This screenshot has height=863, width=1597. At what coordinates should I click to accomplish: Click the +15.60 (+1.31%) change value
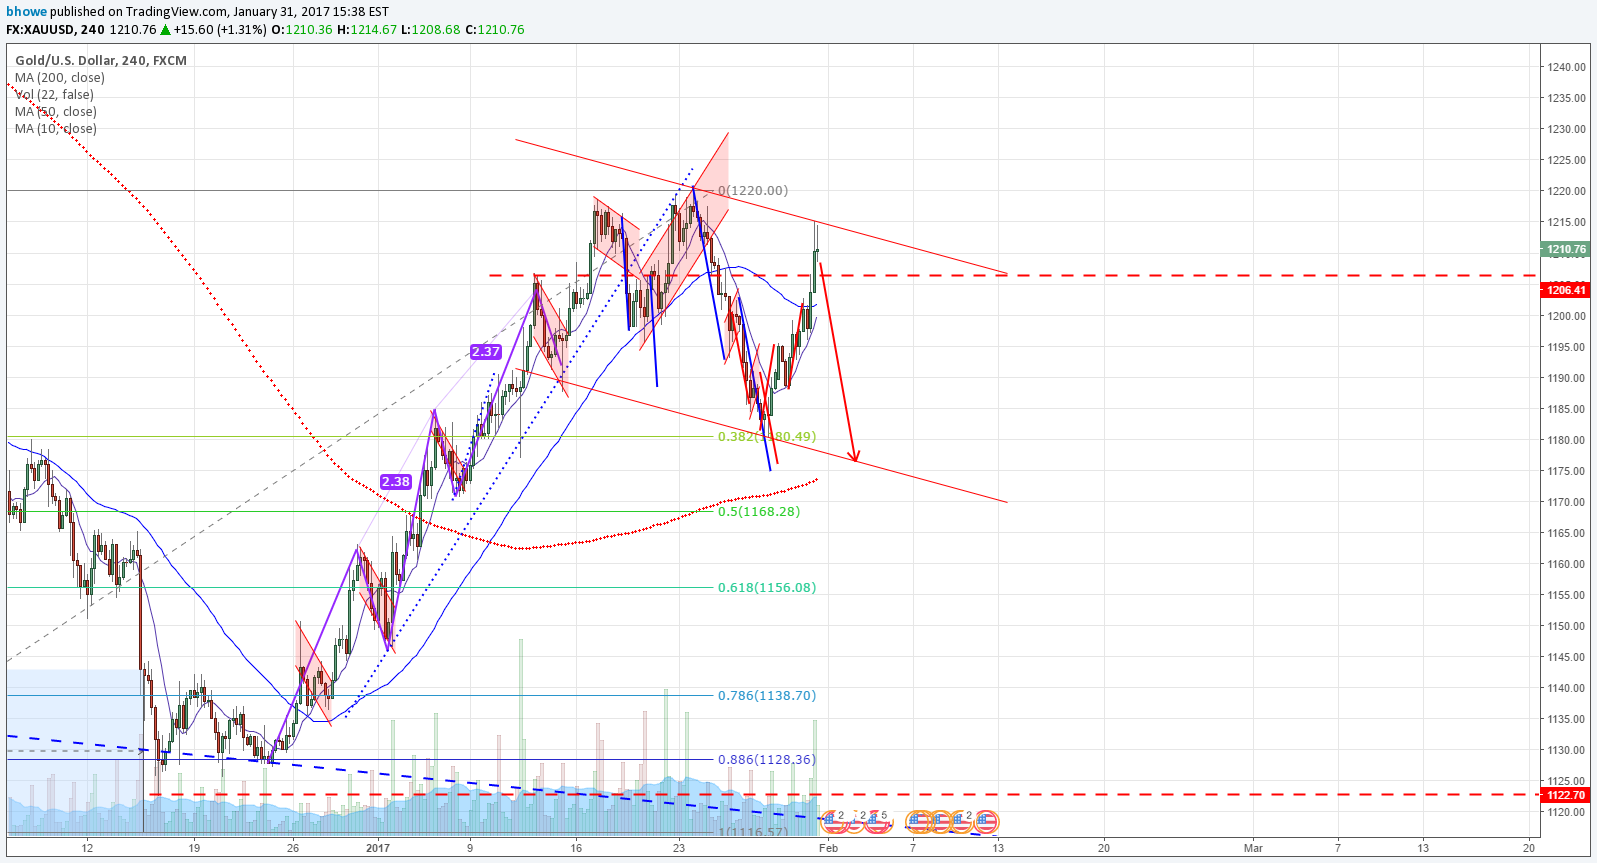[x=220, y=30]
